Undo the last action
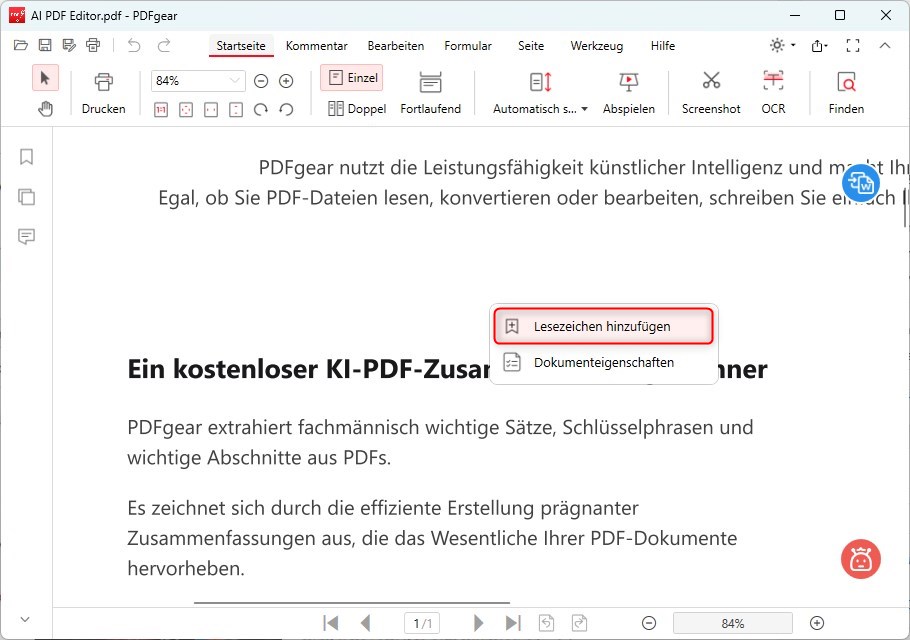 [x=134, y=45]
